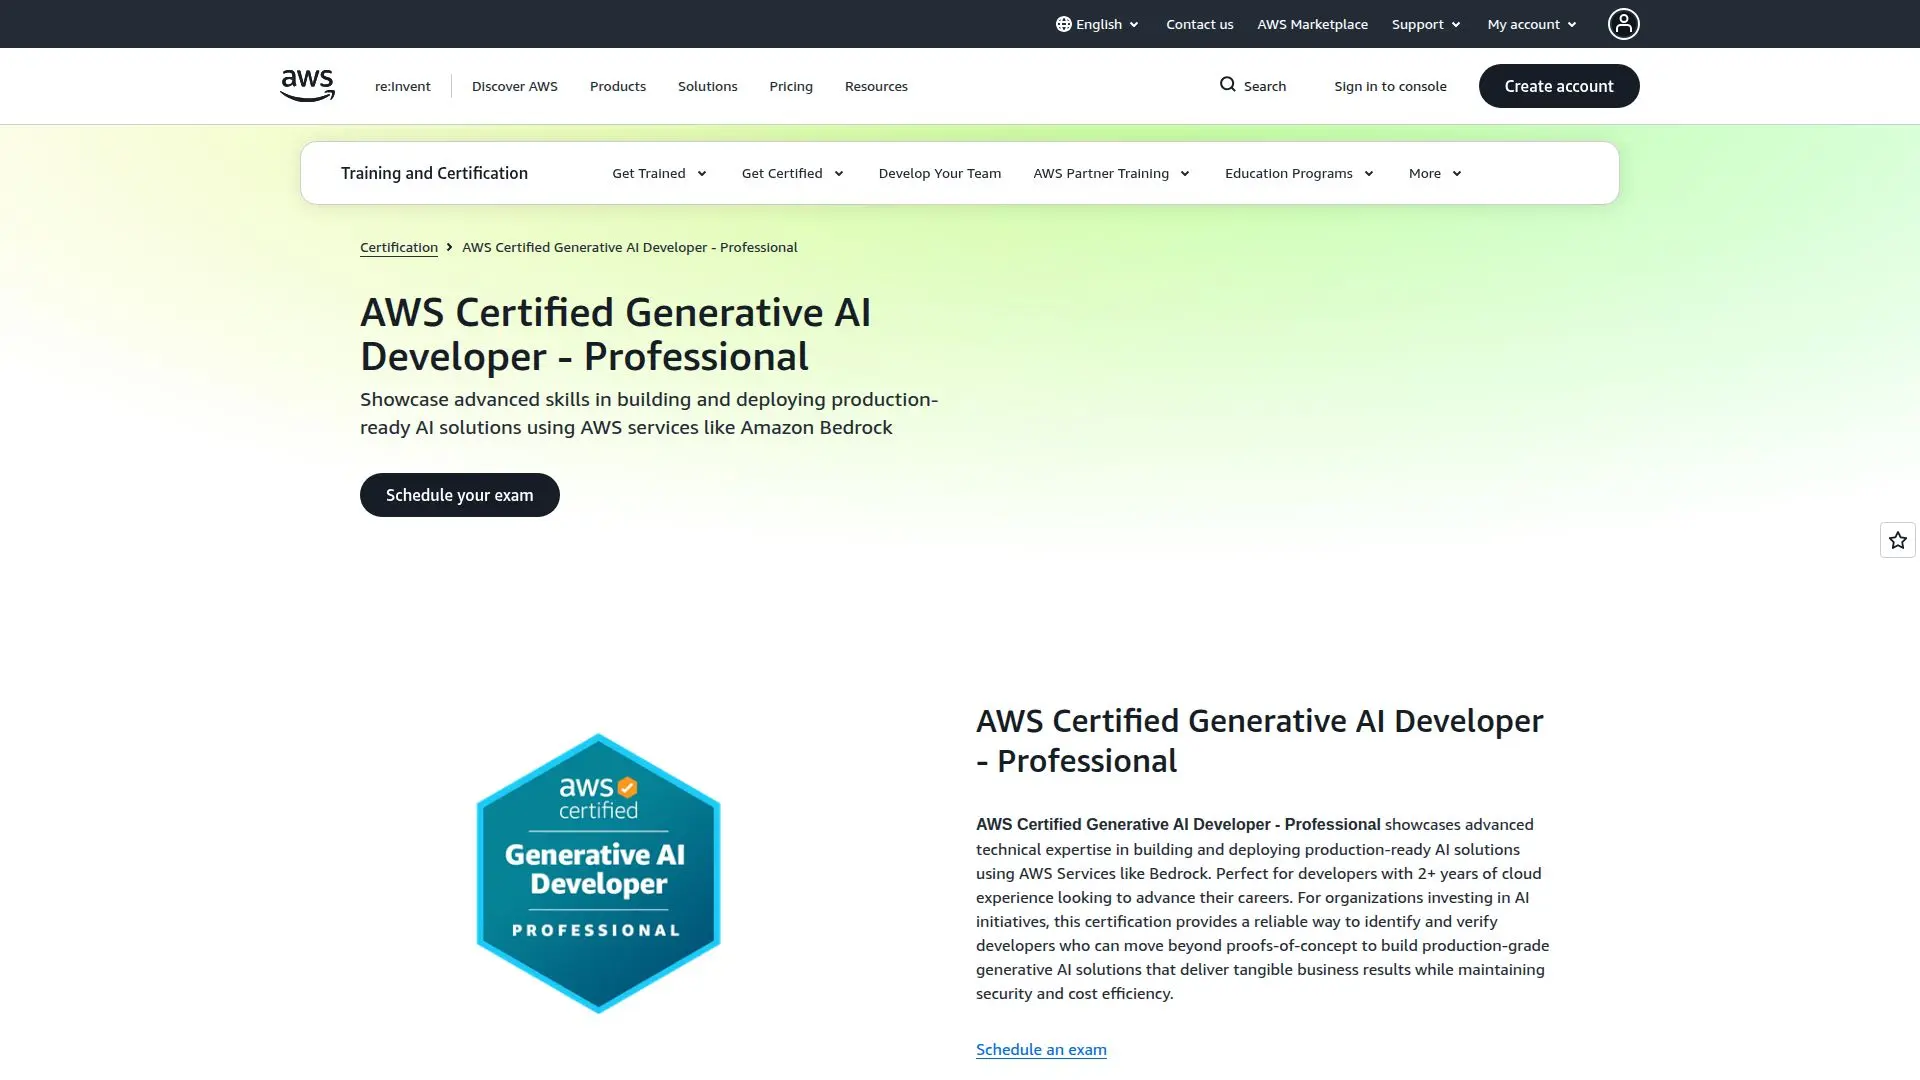Click the globe language icon
The width and height of the screenshot is (1920, 1080).
point(1063,24)
